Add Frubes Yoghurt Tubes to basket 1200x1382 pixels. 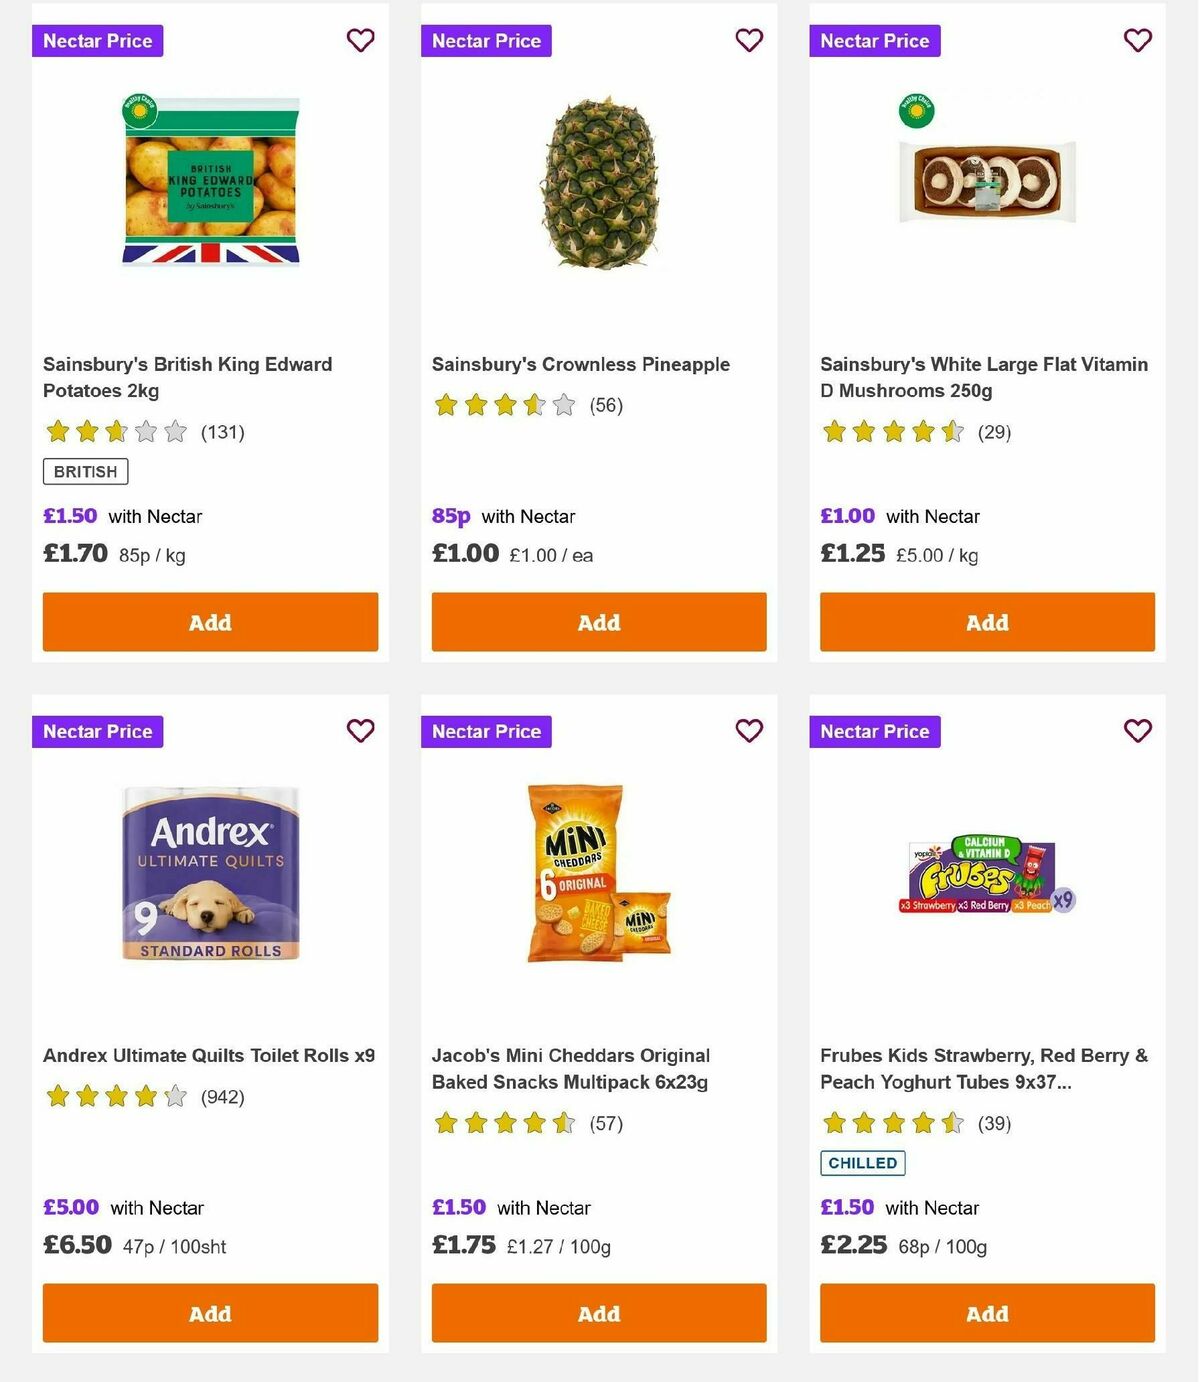986,1313
